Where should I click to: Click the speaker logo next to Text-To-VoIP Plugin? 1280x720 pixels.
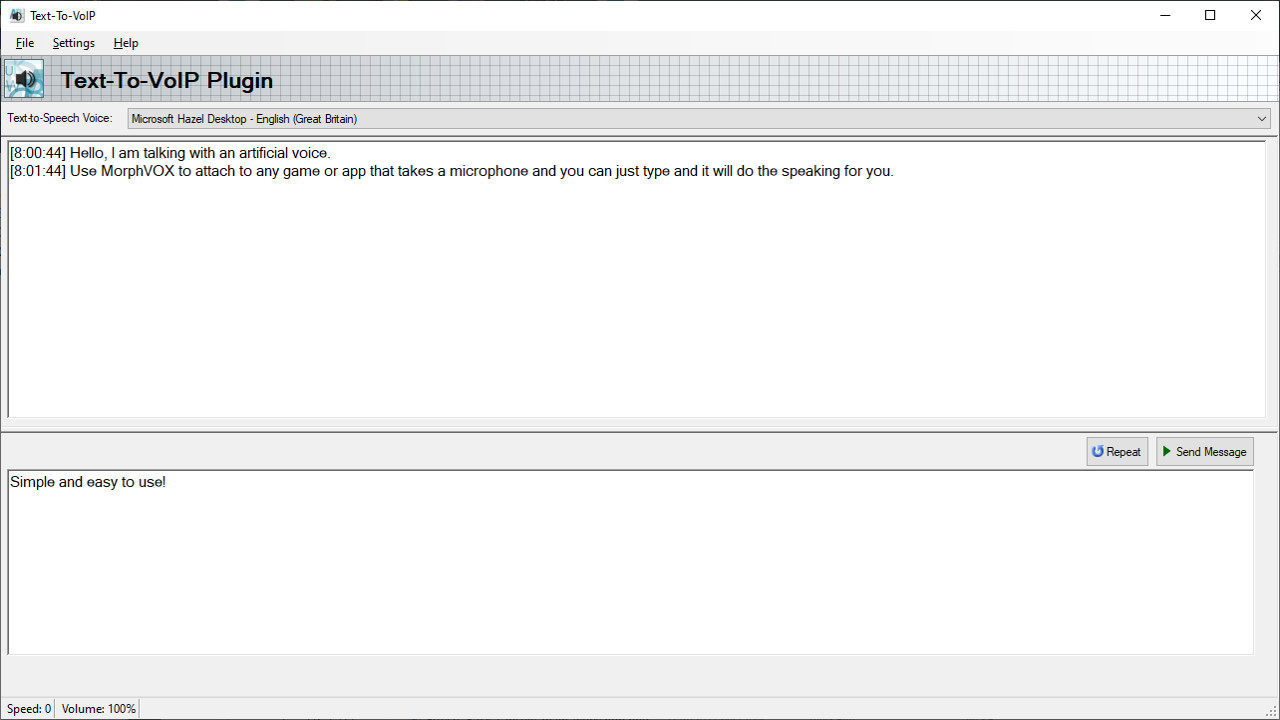23,78
